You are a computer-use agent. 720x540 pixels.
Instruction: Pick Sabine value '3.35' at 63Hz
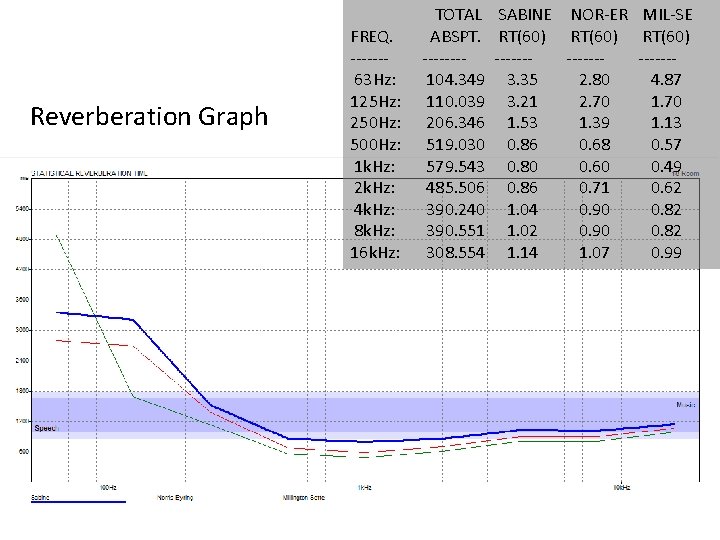[x=522, y=79]
